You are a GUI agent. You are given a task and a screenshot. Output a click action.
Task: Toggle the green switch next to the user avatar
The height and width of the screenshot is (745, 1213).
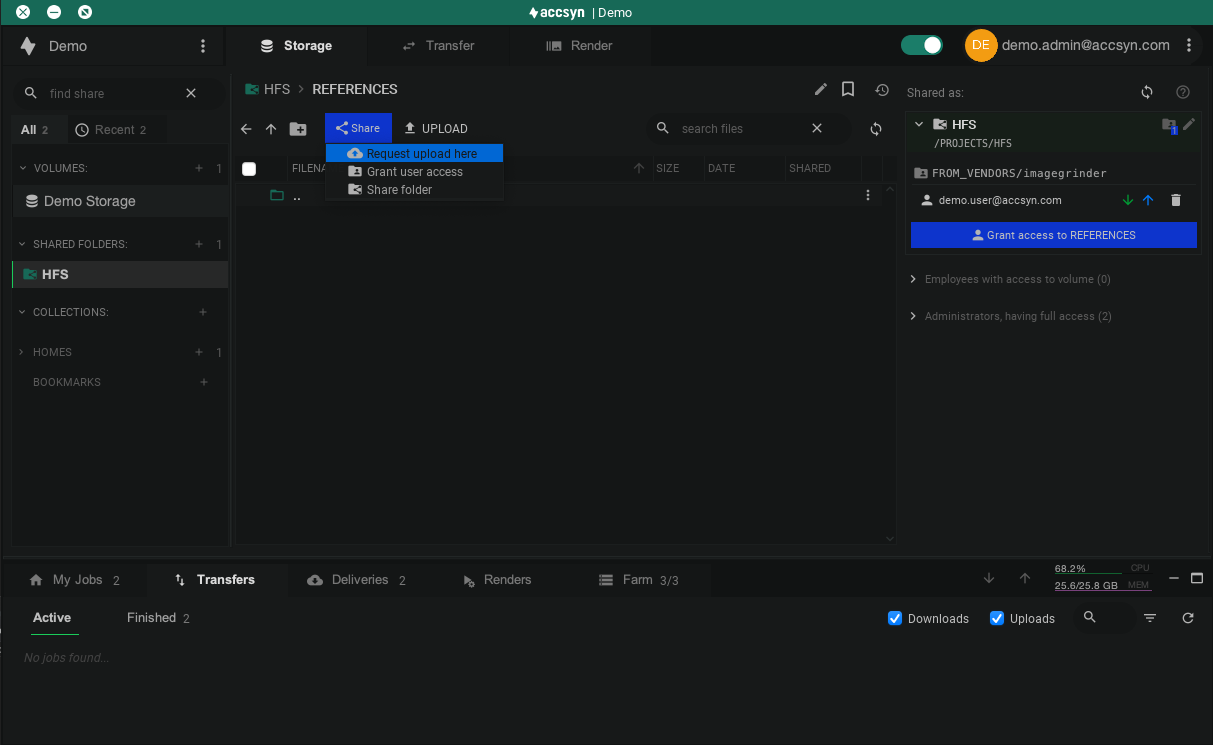tap(922, 45)
